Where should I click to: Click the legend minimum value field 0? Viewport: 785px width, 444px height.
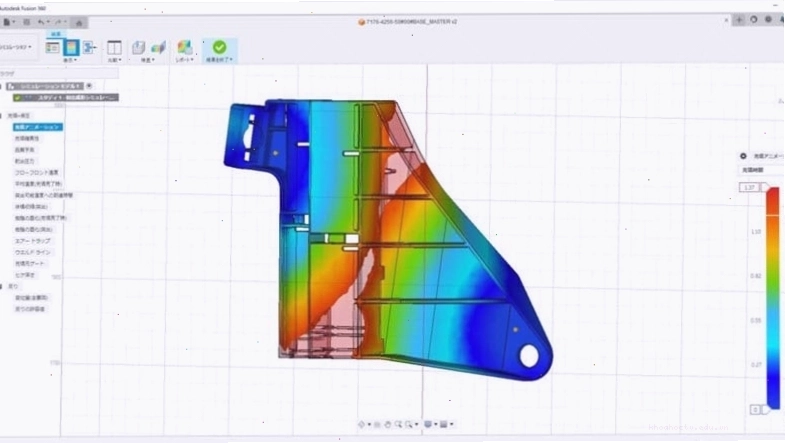755,410
